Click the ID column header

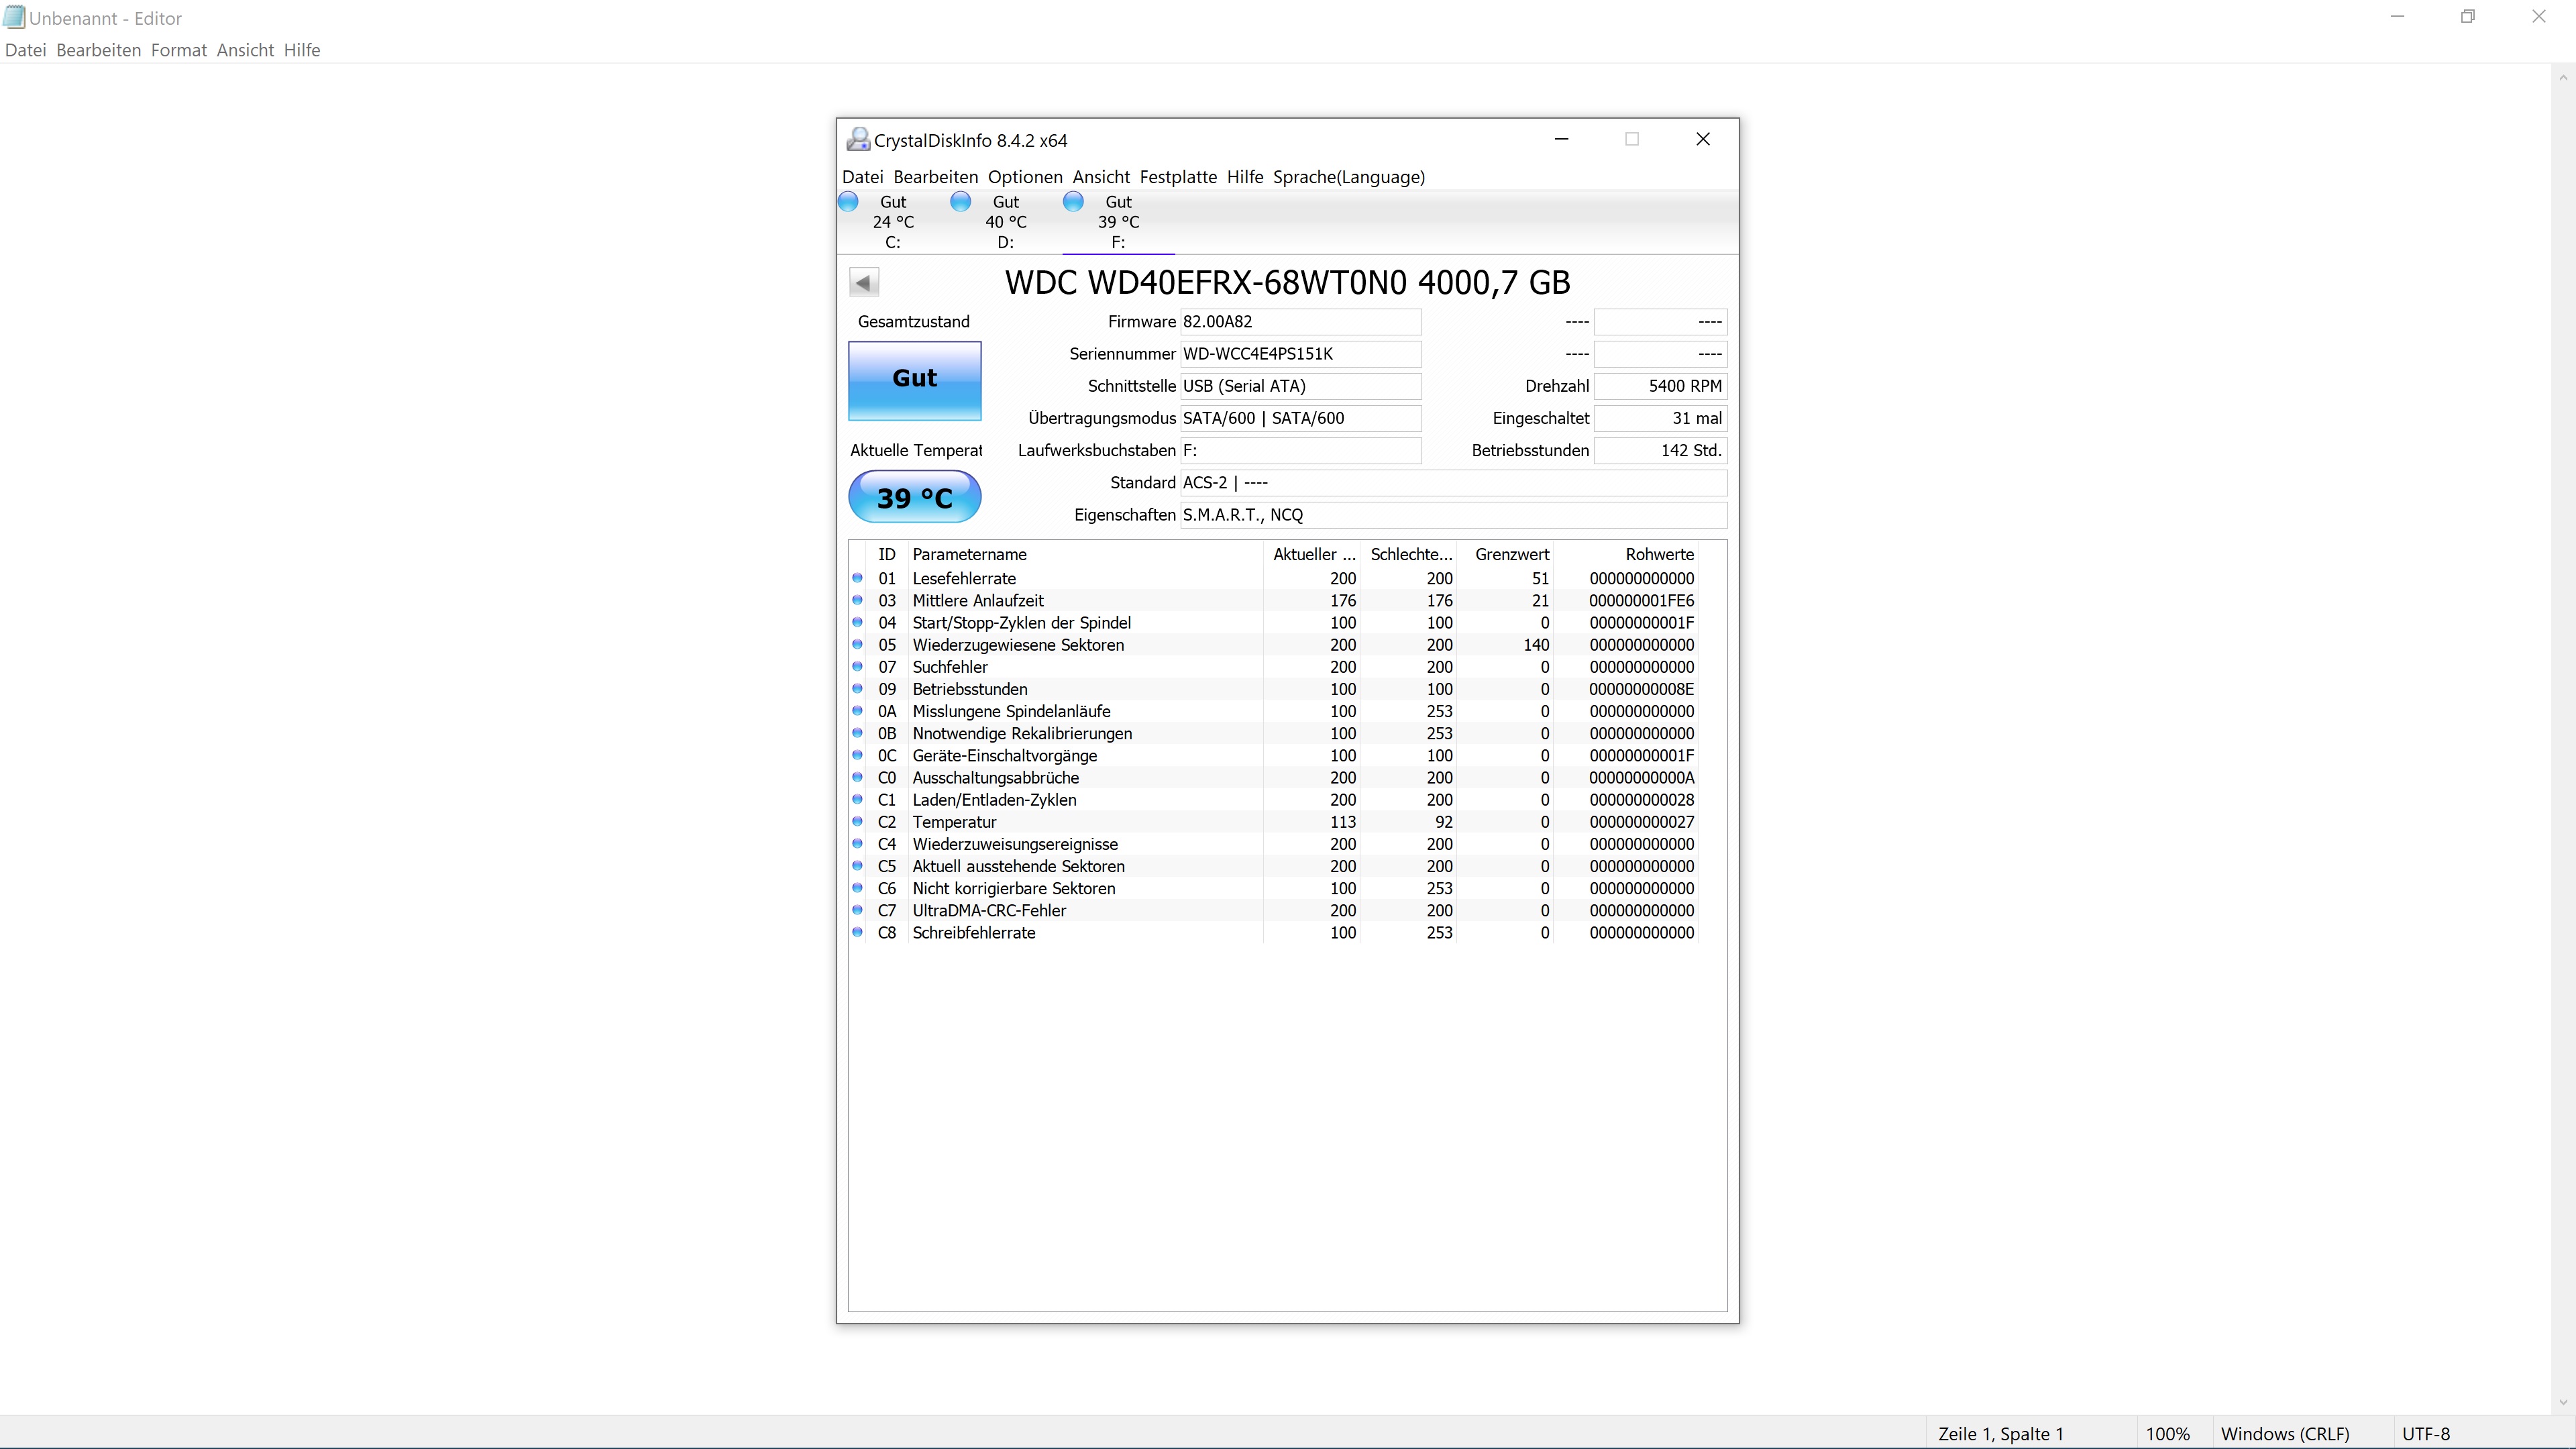[x=887, y=554]
